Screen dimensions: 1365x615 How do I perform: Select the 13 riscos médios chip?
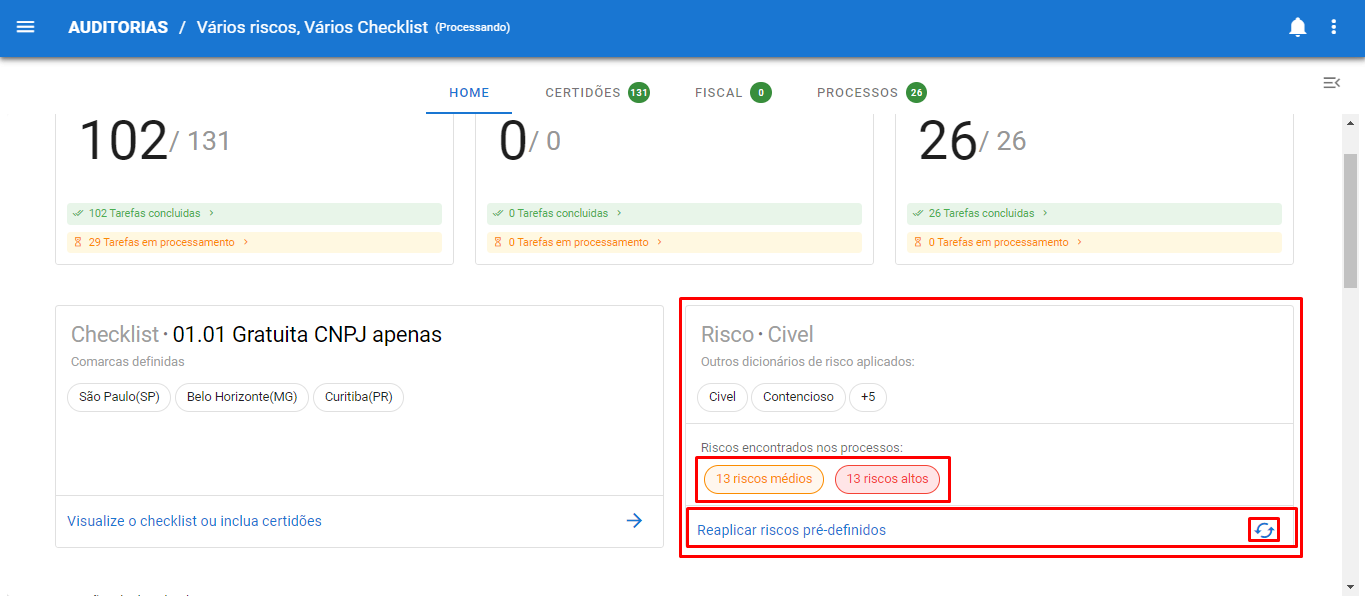pos(764,479)
